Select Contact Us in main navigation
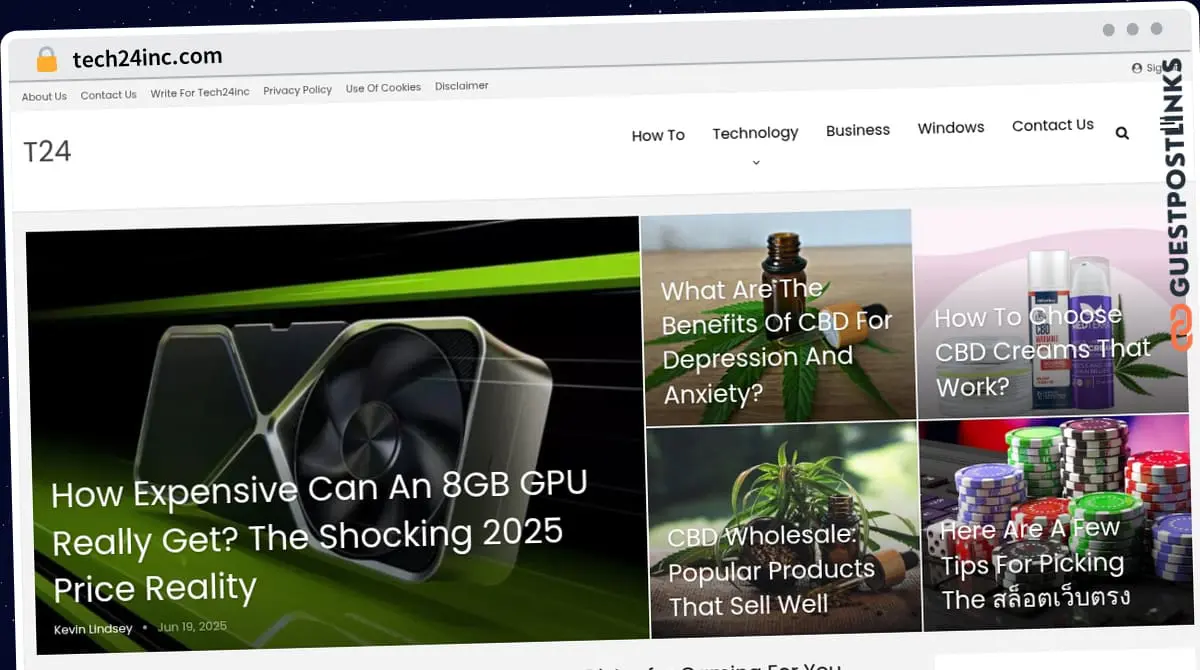 [x=1053, y=125]
